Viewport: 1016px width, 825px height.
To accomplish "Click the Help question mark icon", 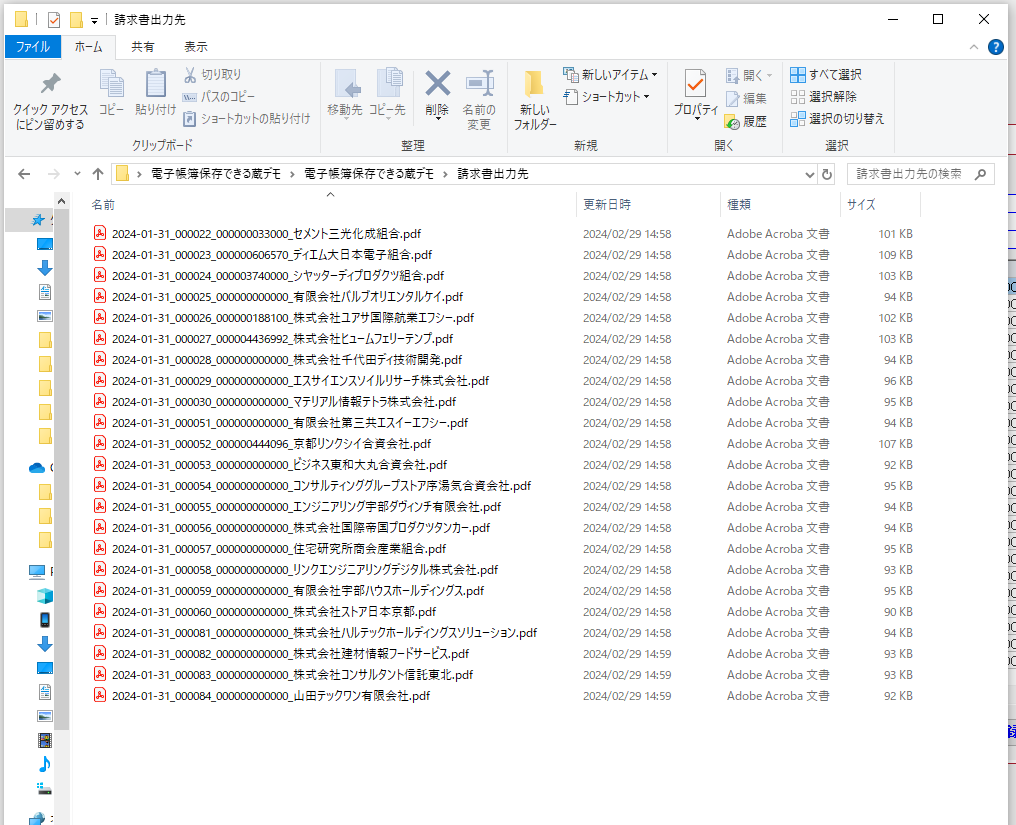I will (995, 47).
